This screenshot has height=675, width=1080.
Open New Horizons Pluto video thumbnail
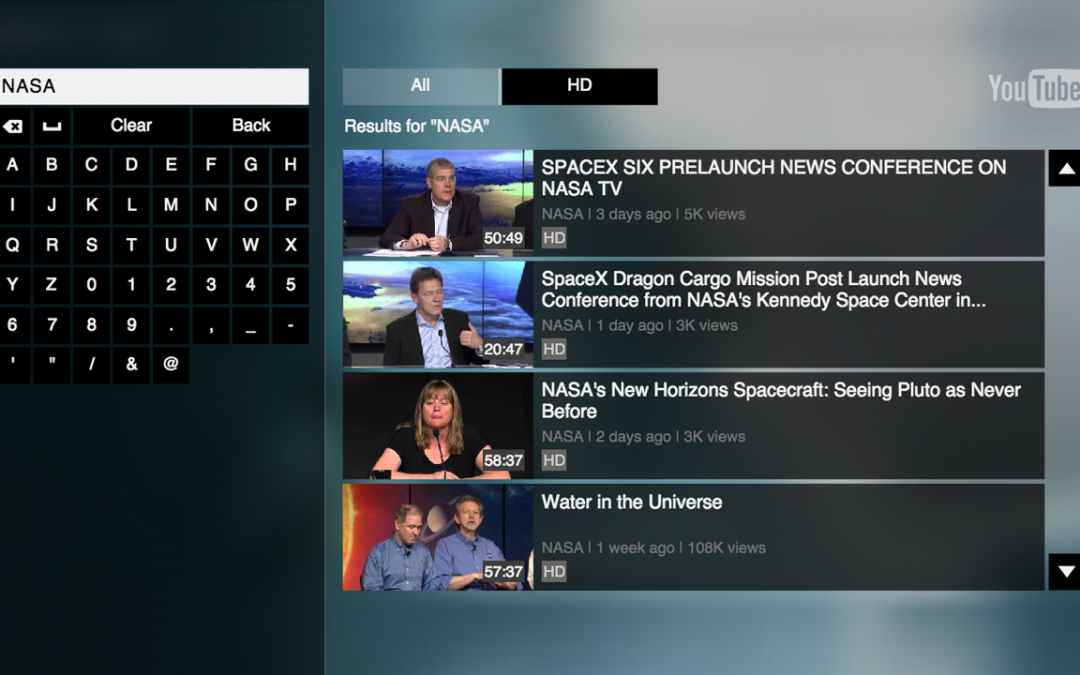[438, 426]
